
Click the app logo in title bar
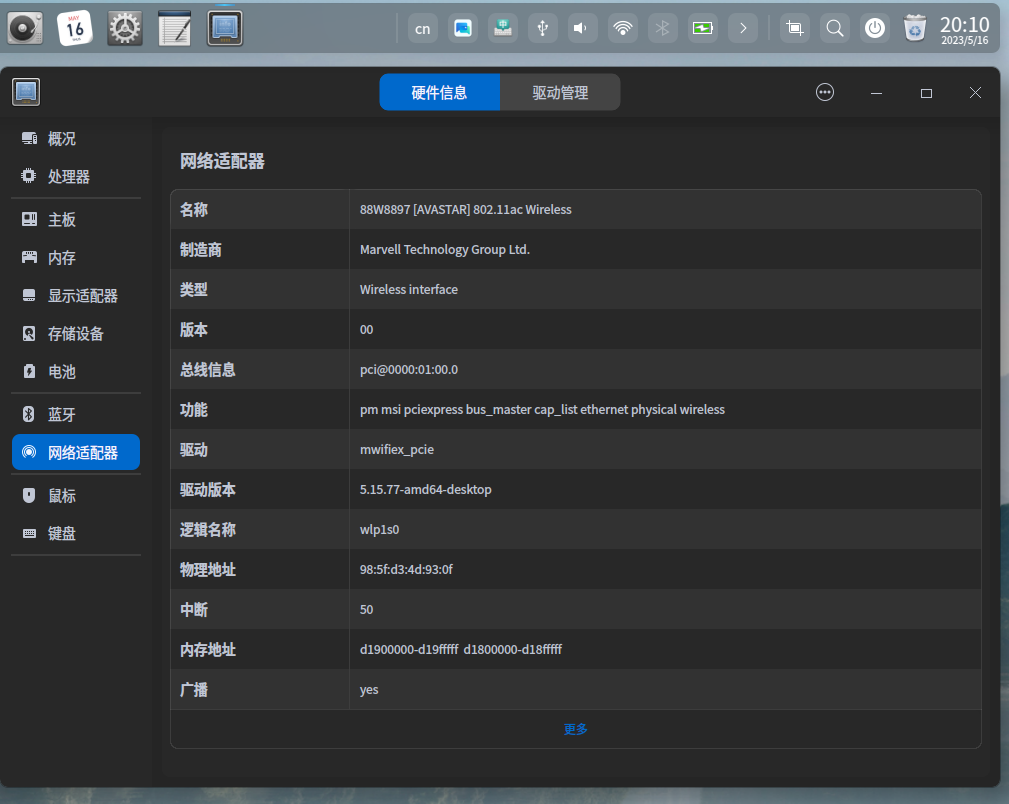[26, 92]
